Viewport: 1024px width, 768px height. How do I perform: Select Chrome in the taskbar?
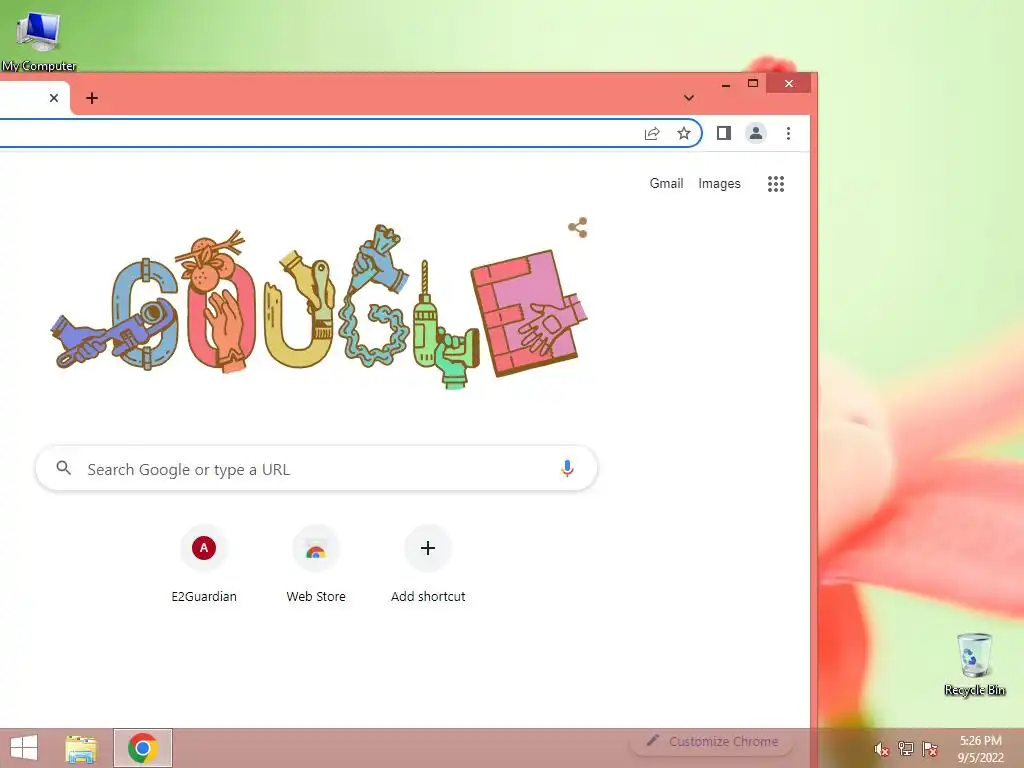(143, 748)
